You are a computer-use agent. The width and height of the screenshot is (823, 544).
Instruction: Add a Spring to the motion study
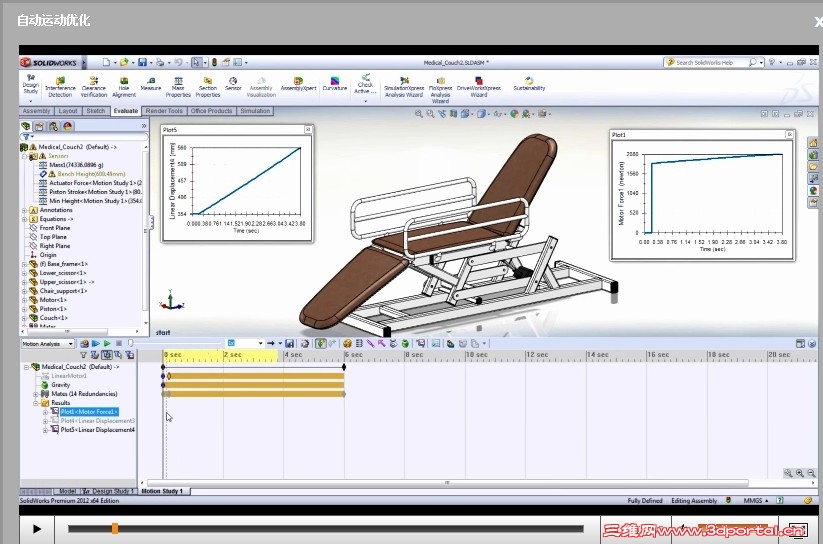click(x=359, y=343)
